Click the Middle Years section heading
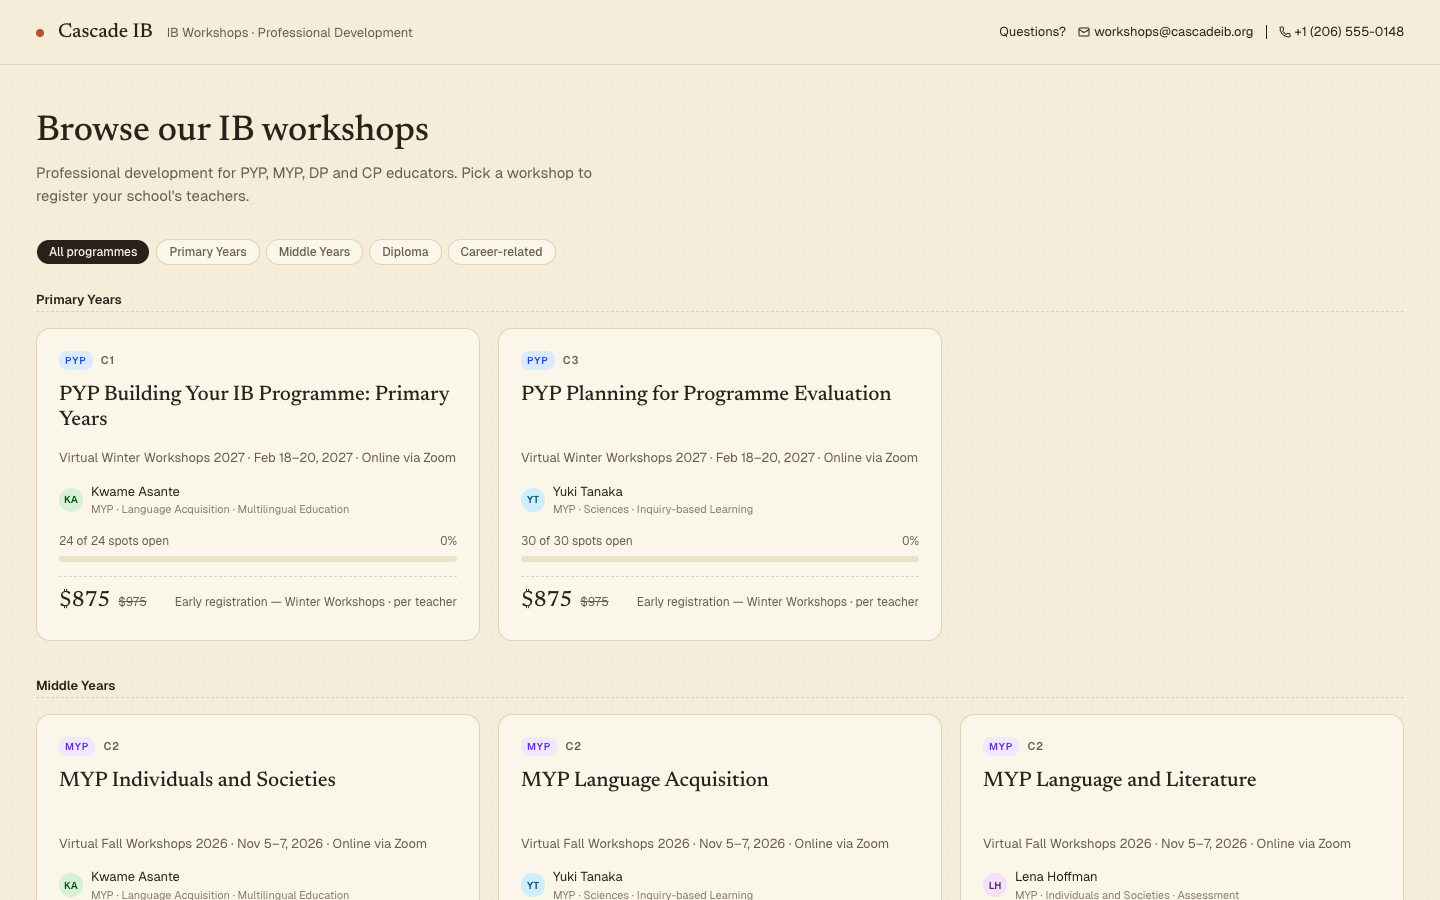The image size is (1440, 900). [76, 686]
